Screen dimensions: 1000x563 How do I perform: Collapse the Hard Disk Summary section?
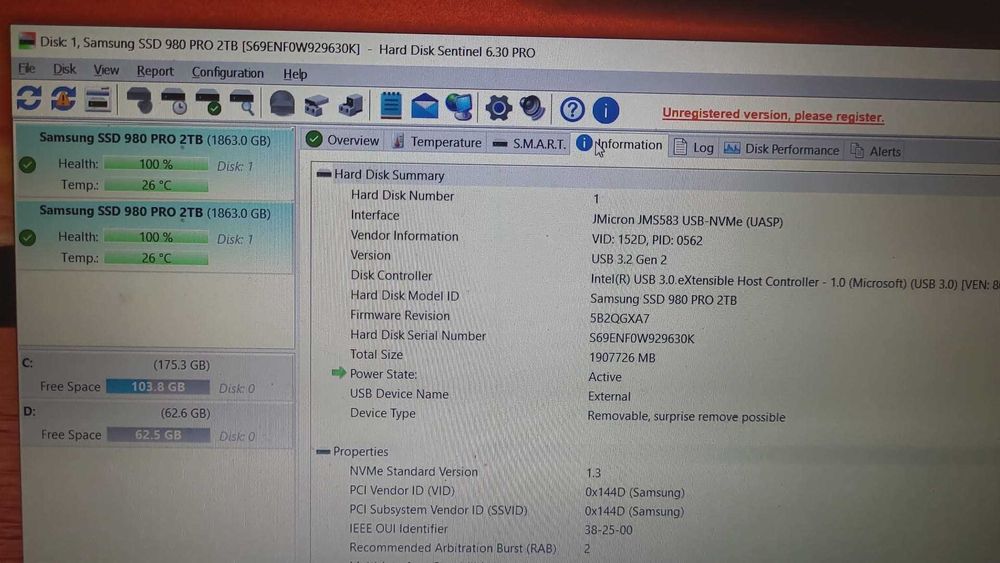pos(324,173)
